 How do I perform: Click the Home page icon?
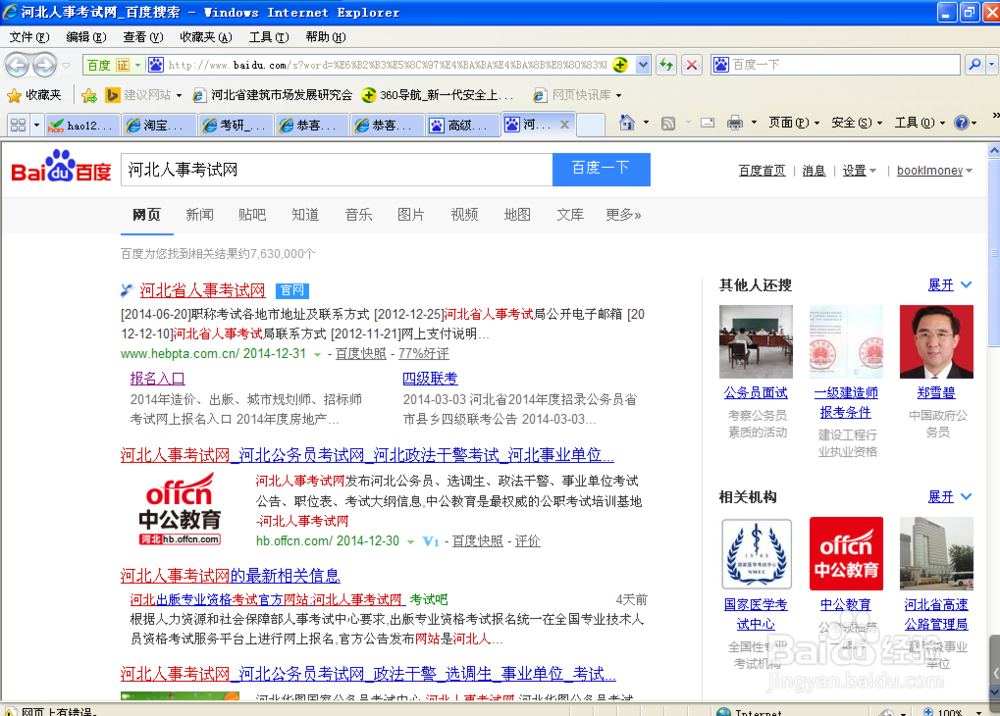tap(628, 122)
